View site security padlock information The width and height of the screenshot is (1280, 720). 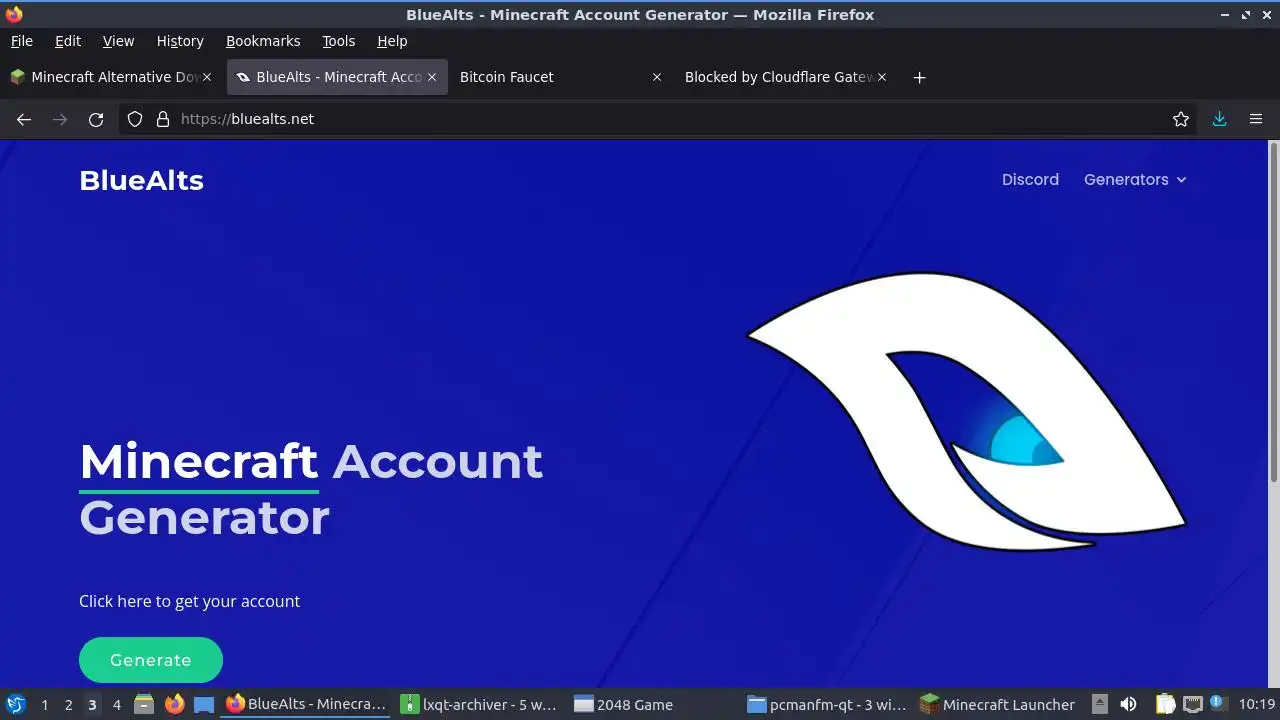[x=163, y=119]
